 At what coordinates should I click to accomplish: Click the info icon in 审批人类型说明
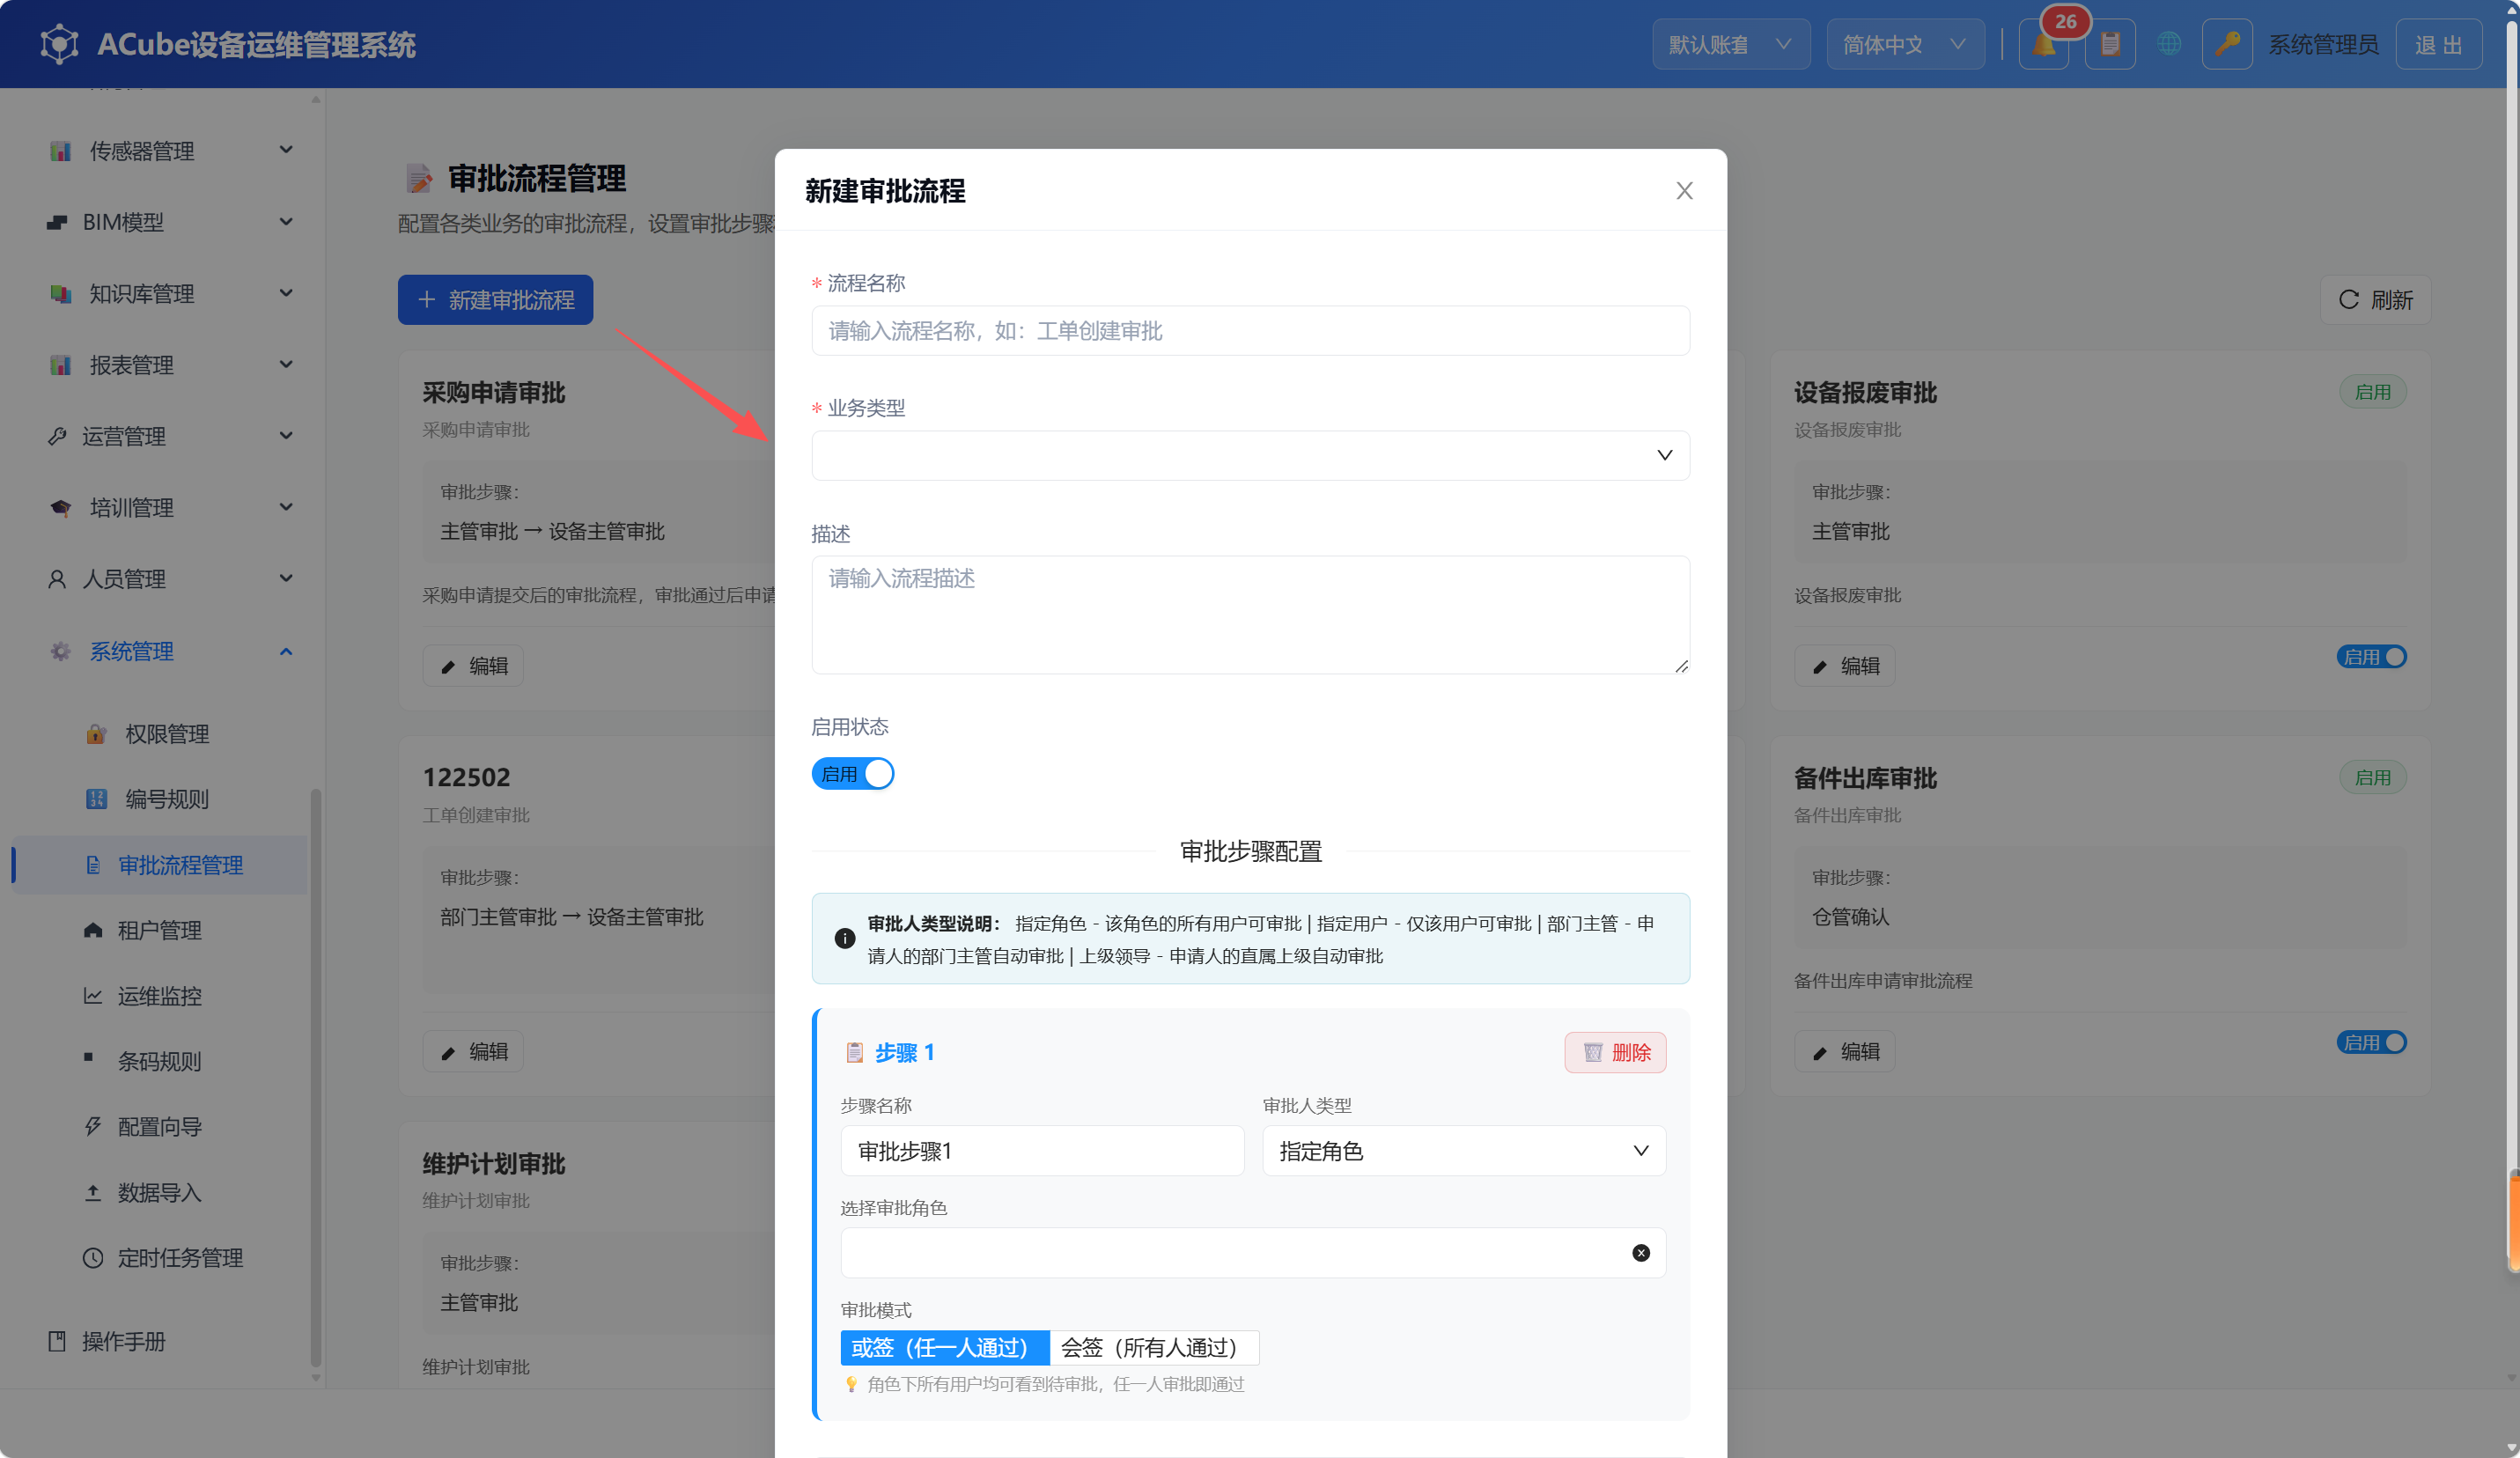844,938
